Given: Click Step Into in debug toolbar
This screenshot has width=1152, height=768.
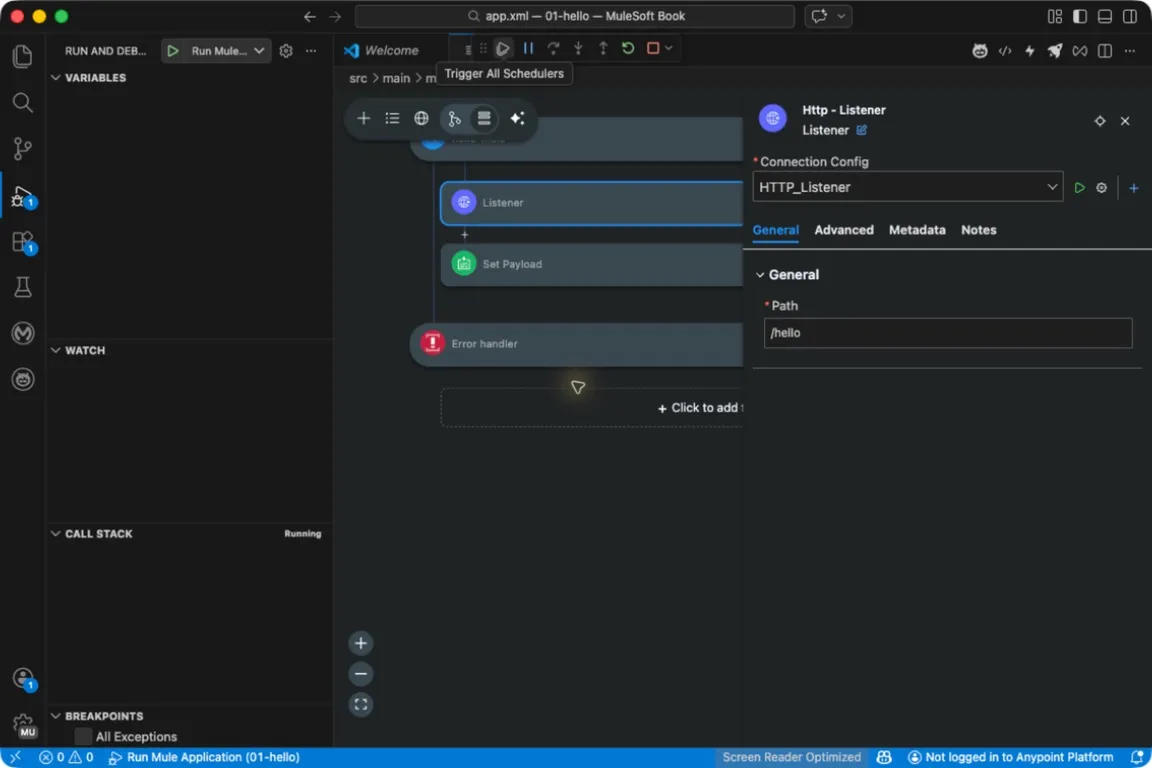Looking at the screenshot, I should 578,49.
